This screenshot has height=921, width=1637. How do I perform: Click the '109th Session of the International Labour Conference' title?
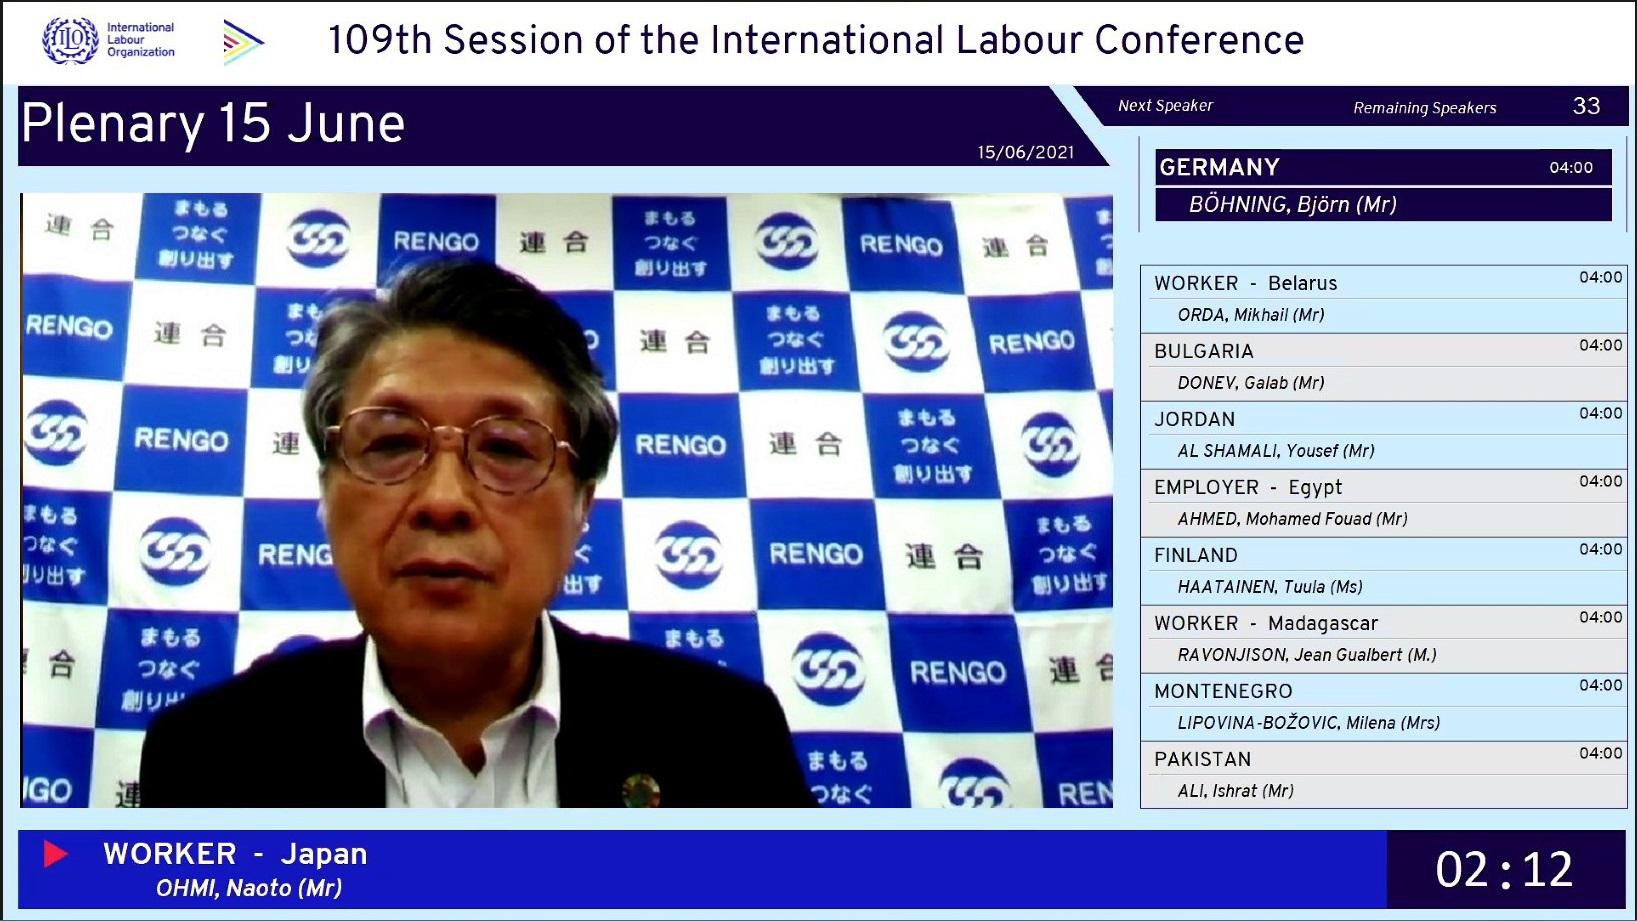coord(815,40)
